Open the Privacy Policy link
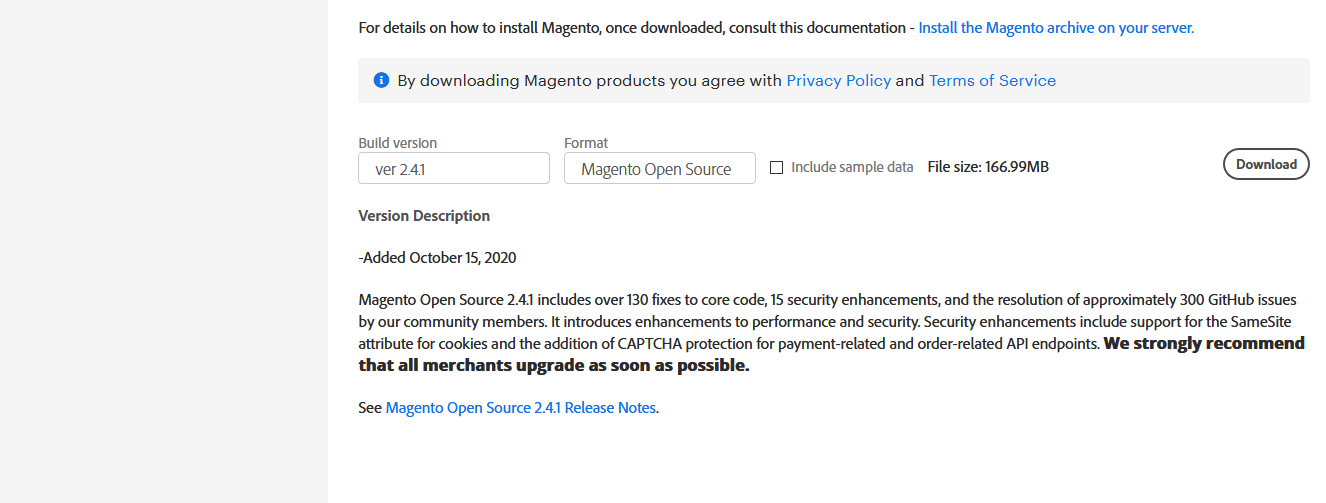This screenshot has height=503, width=1326. point(838,81)
